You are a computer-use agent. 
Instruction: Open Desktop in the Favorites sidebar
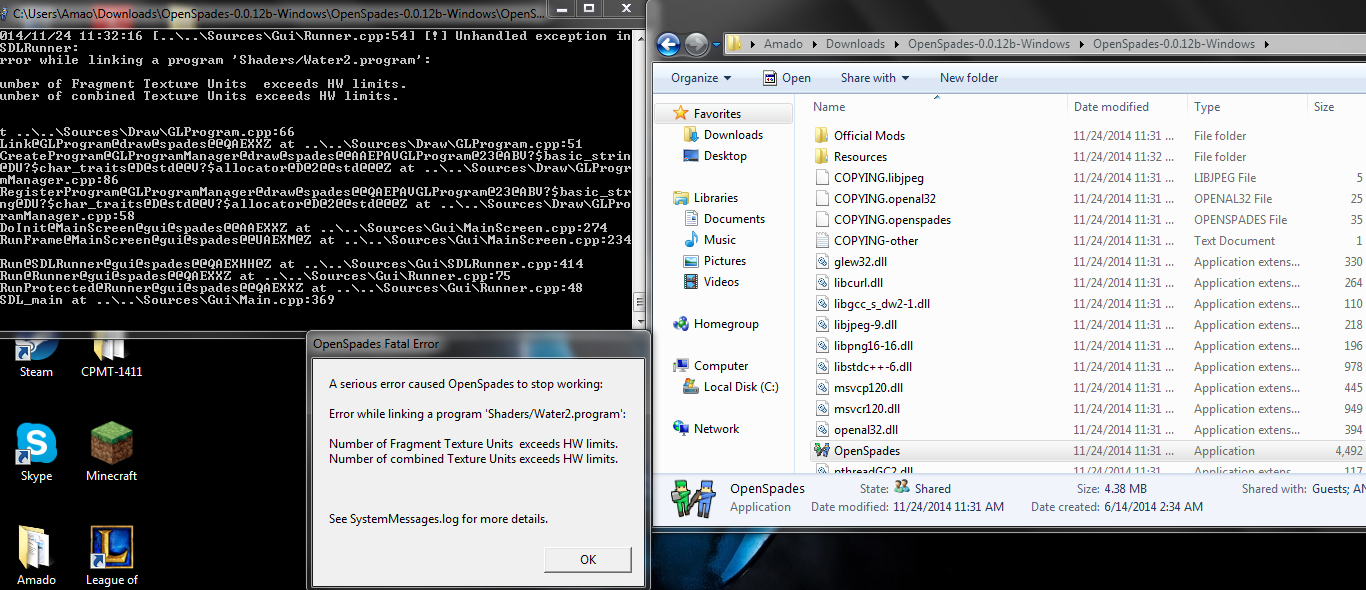pos(725,156)
